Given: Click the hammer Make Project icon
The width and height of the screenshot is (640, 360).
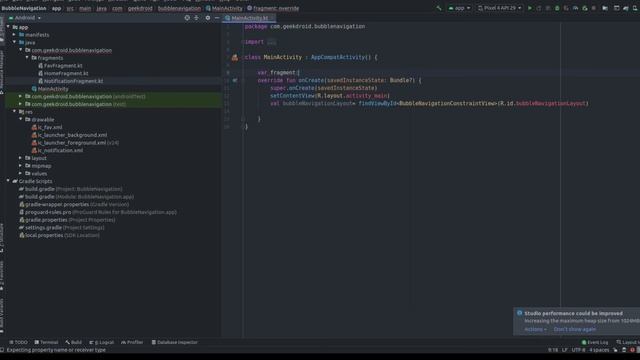Looking at the screenshot, I should (x=439, y=8).
